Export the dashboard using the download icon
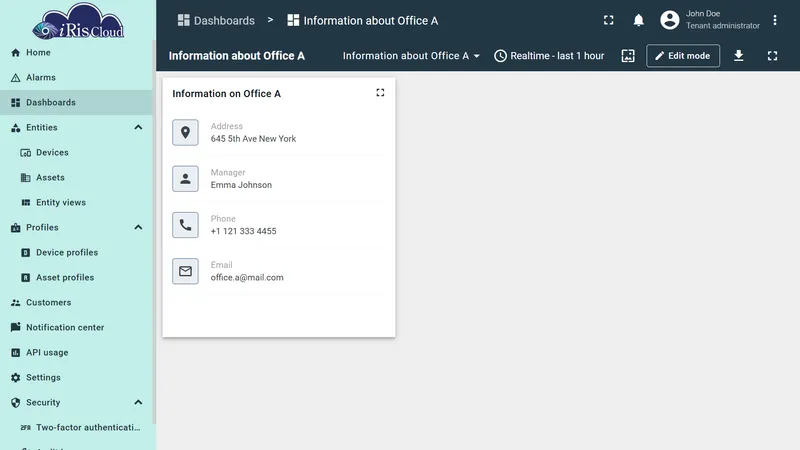800x450 pixels. pos(738,56)
